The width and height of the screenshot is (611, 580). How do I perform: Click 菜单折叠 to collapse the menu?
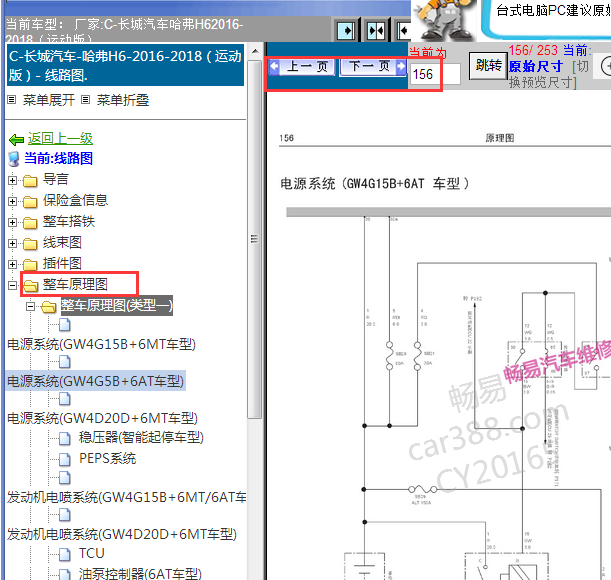123,100
